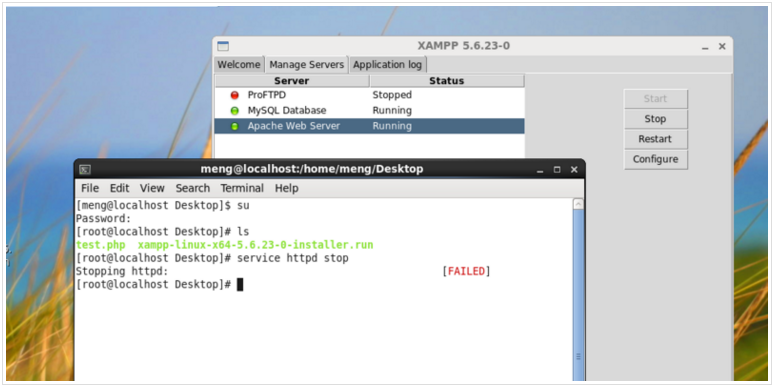This screenshot has height=385, width=772.
Task: Open the Terminal menu in menubar
Action: (242, 188)
